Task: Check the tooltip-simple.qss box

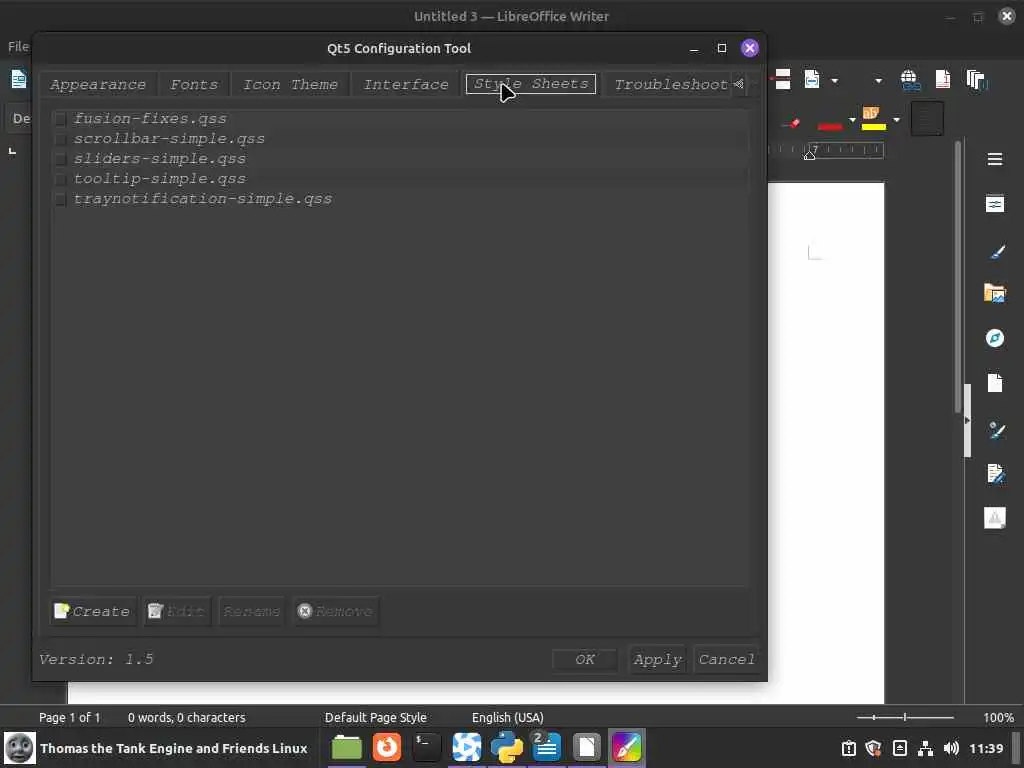Action: (x=60, y=179)
